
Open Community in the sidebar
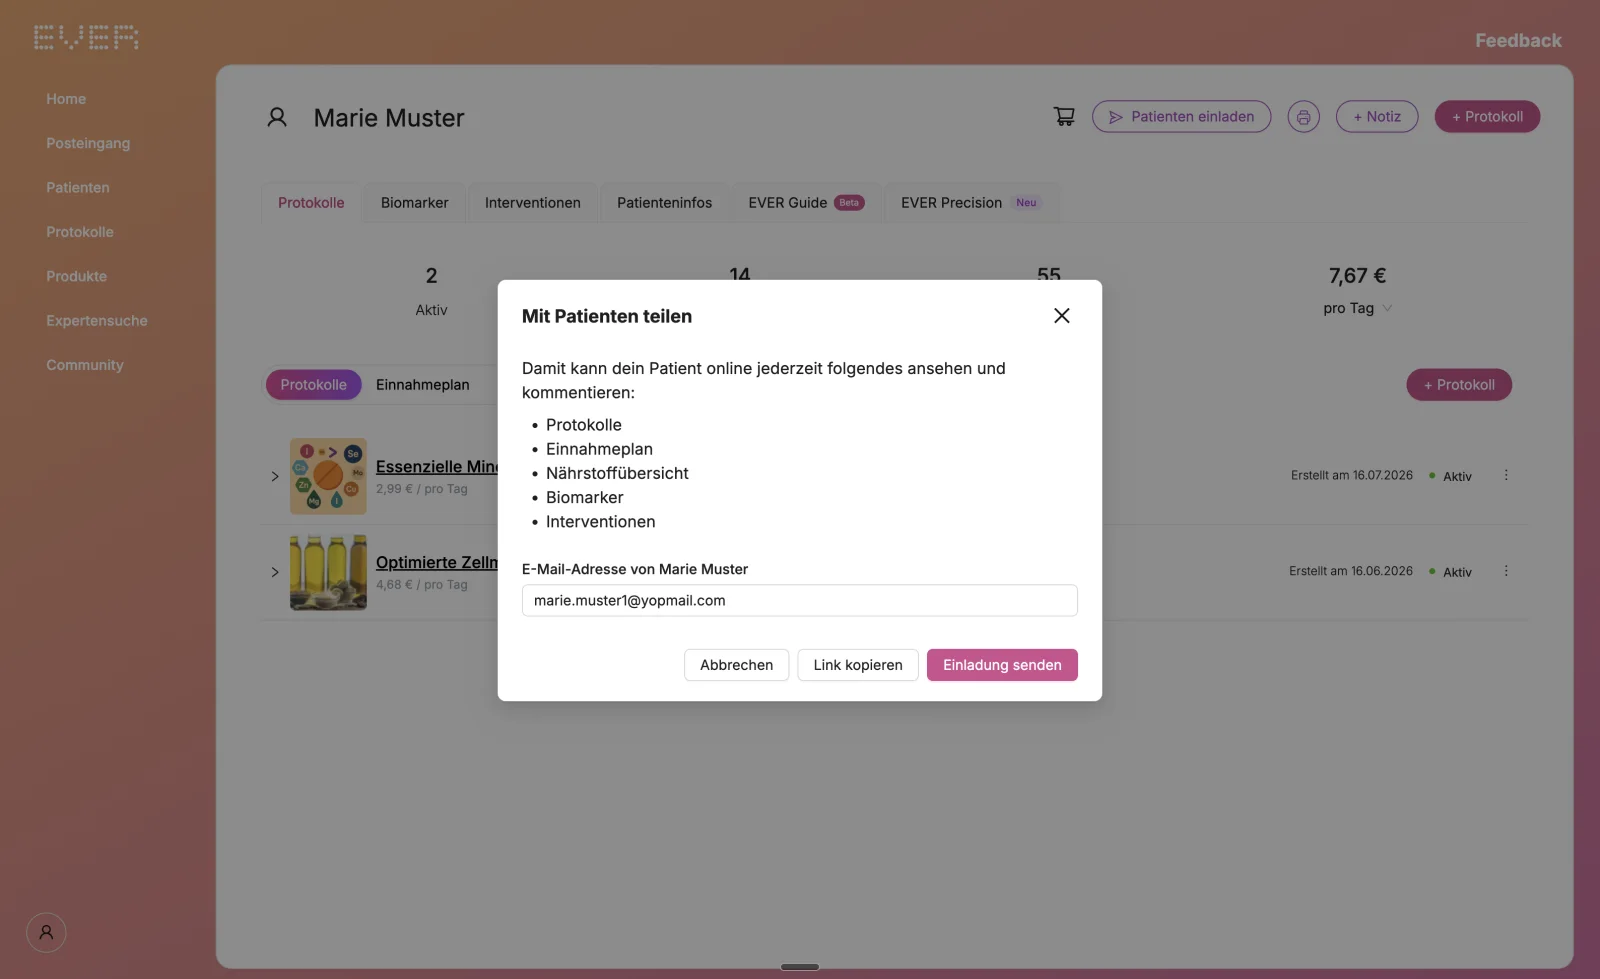tap(85, 365)
